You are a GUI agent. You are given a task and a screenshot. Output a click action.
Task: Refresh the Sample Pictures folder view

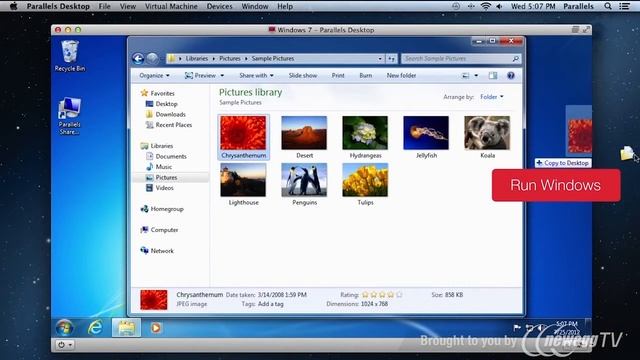click(x=391, y=59)
